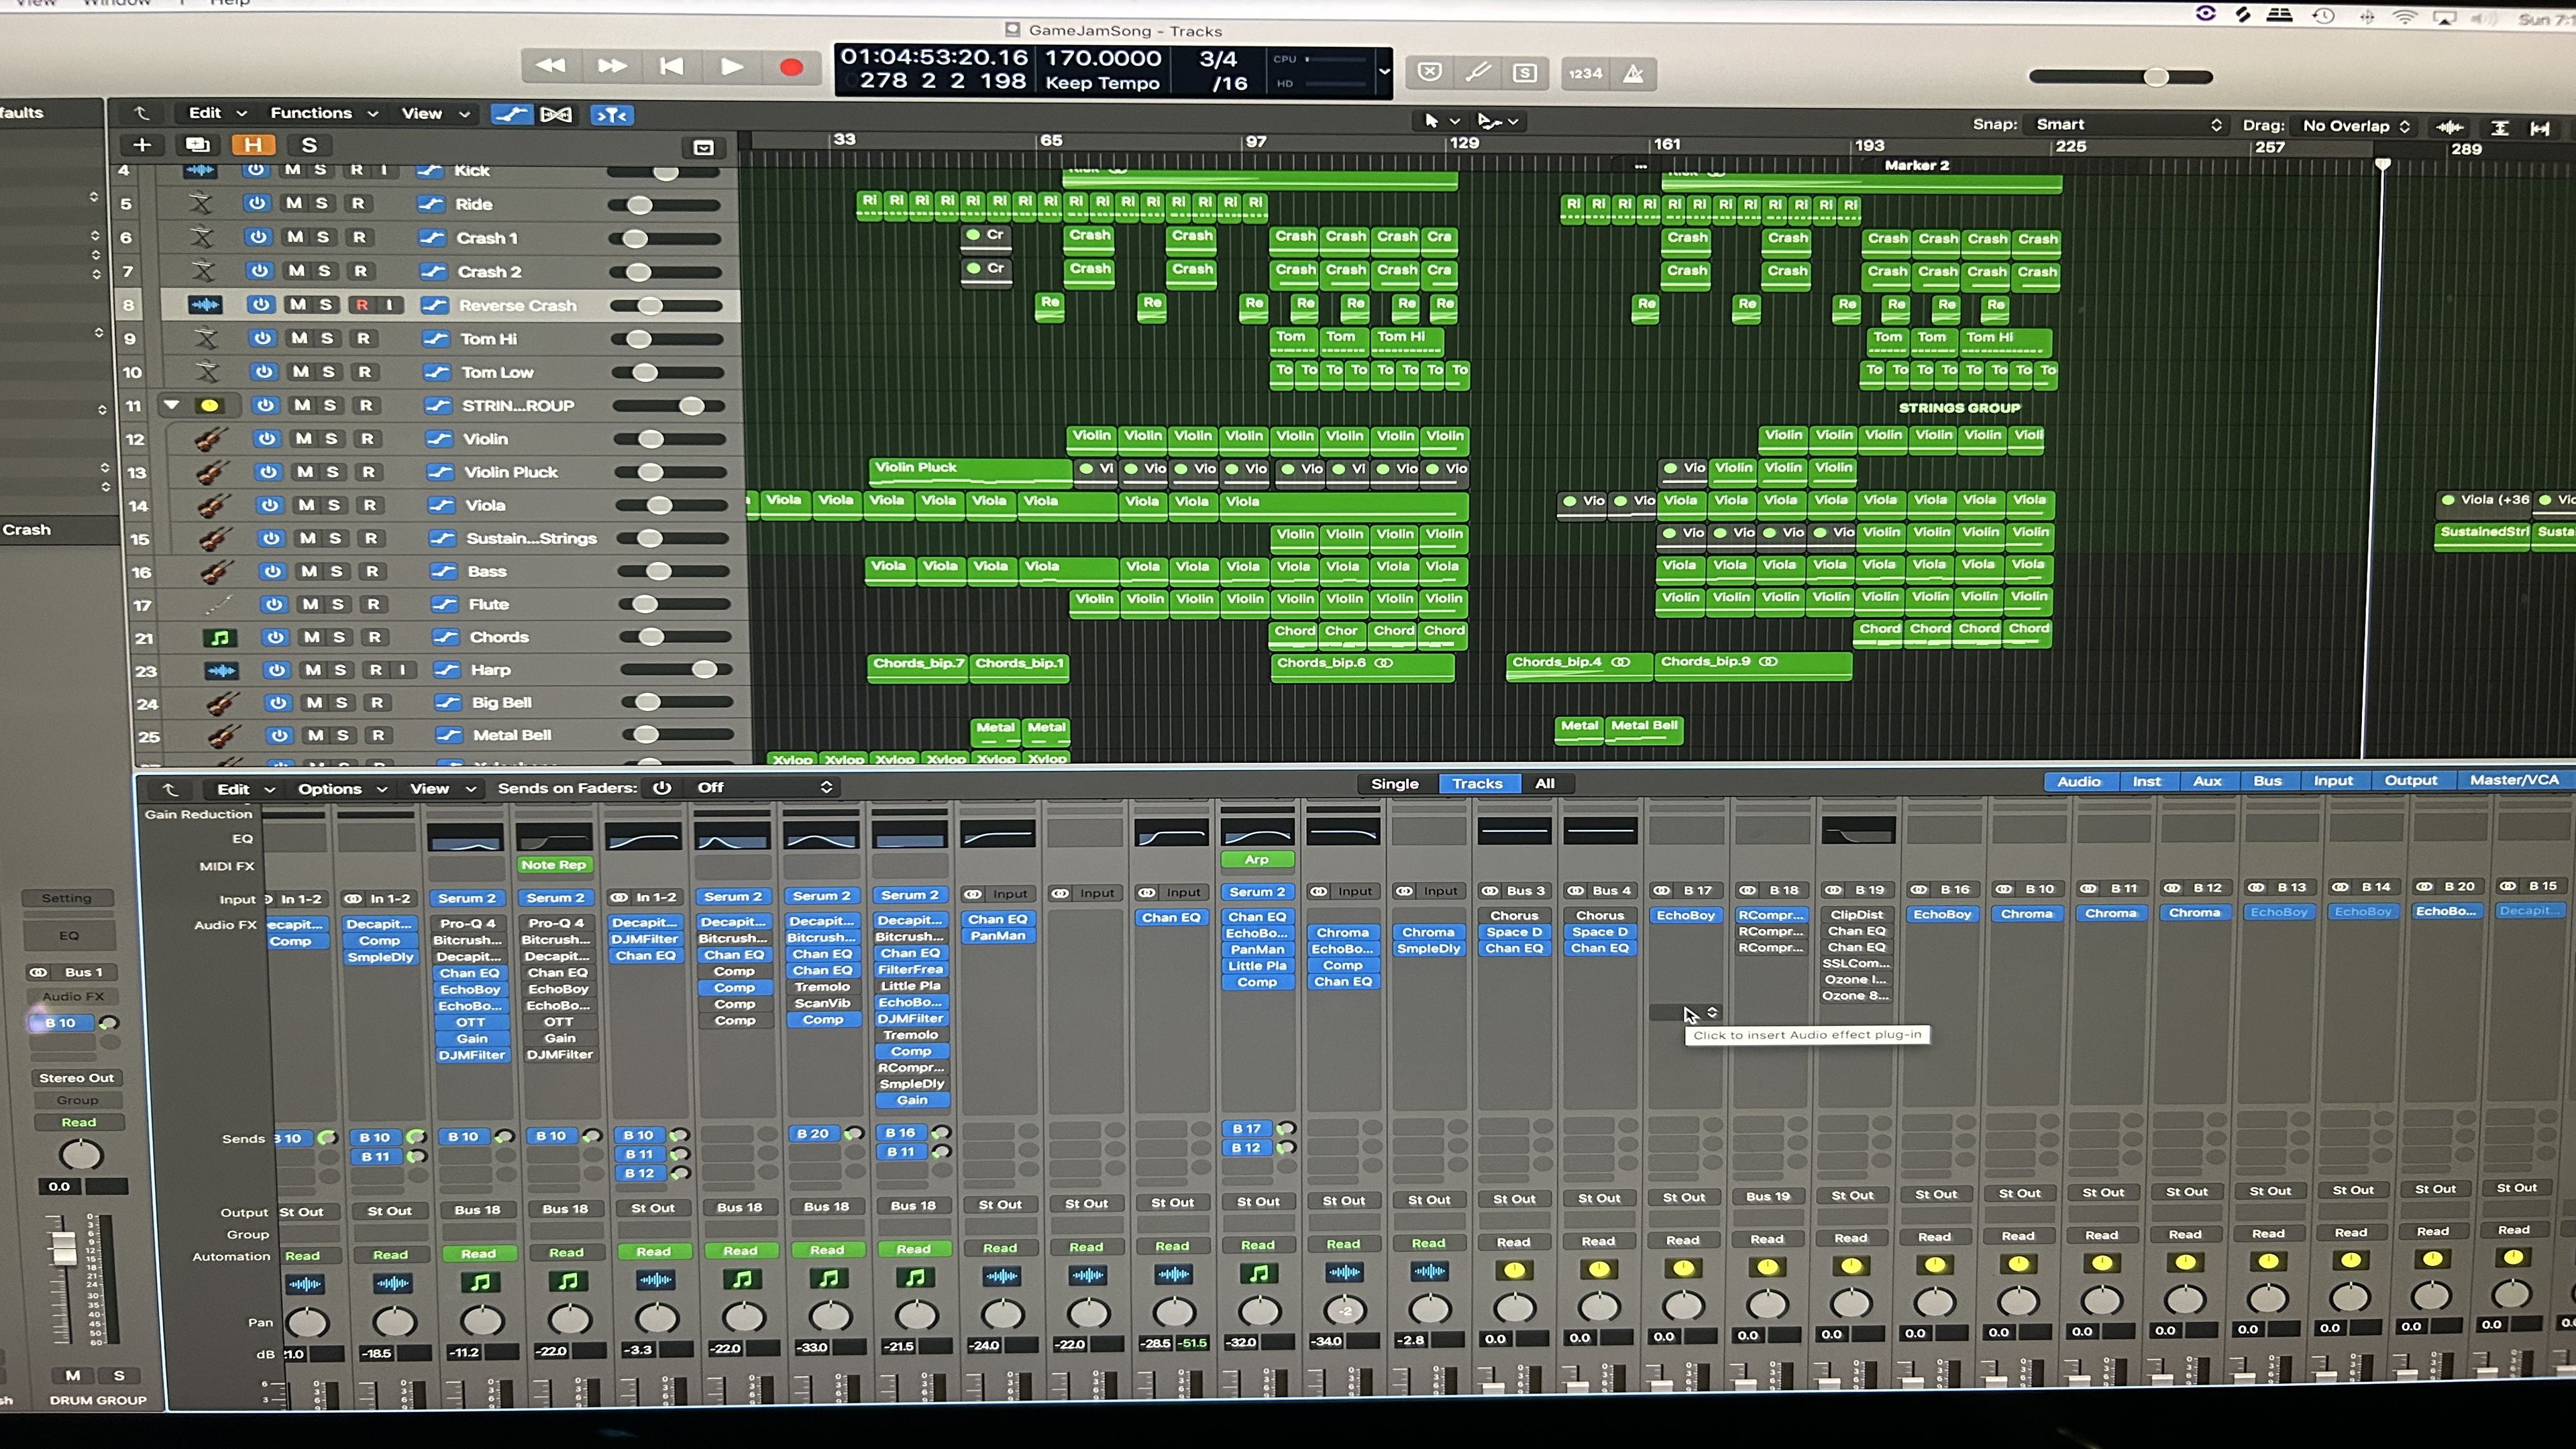Click the Record button in transport

(x=791, y=67)
